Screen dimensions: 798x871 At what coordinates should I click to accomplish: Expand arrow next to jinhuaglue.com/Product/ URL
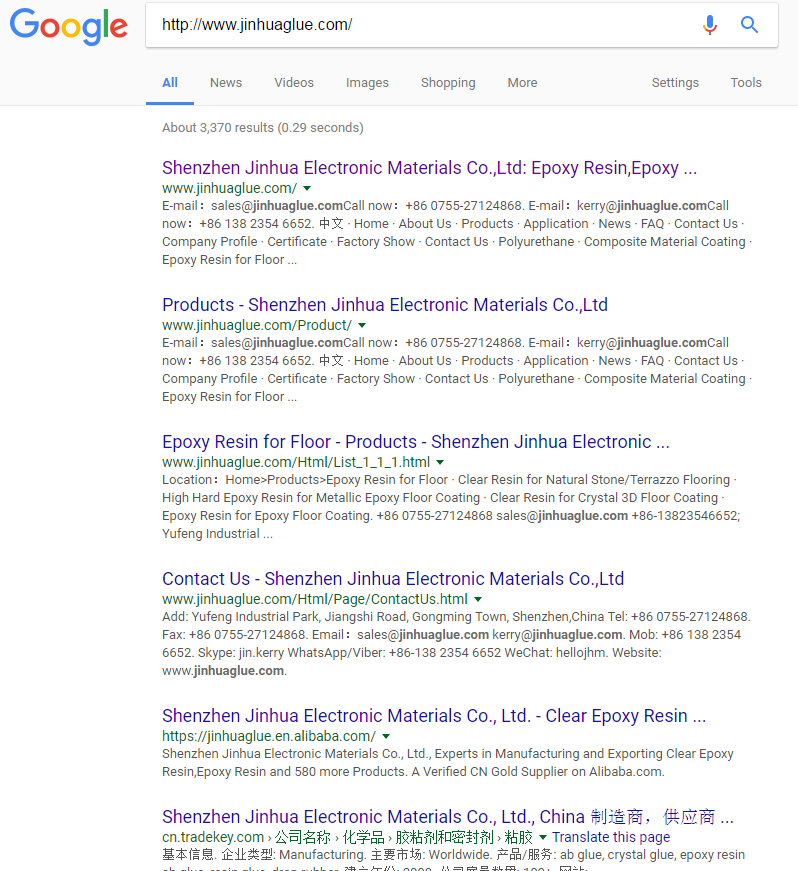362,326
